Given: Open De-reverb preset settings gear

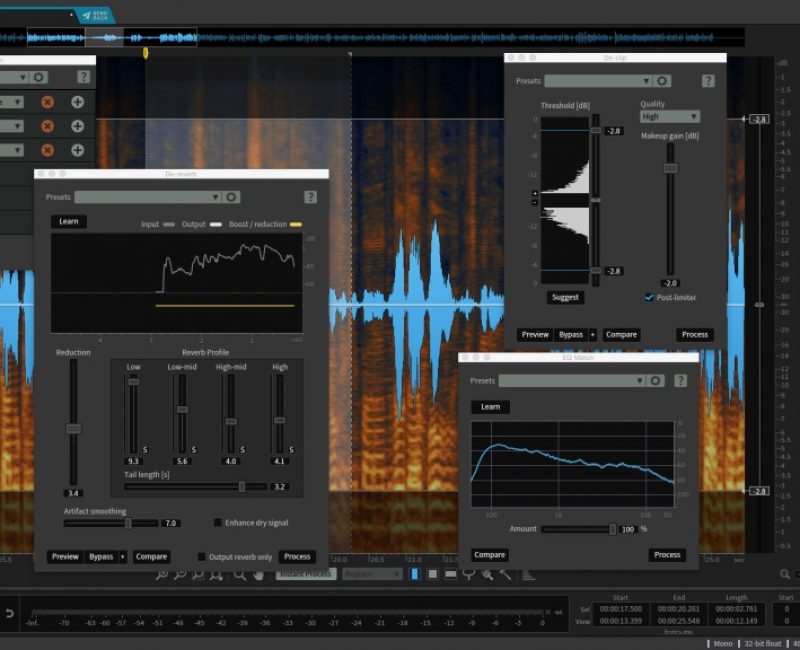Looking at the screenshot, I should [231, 197].
